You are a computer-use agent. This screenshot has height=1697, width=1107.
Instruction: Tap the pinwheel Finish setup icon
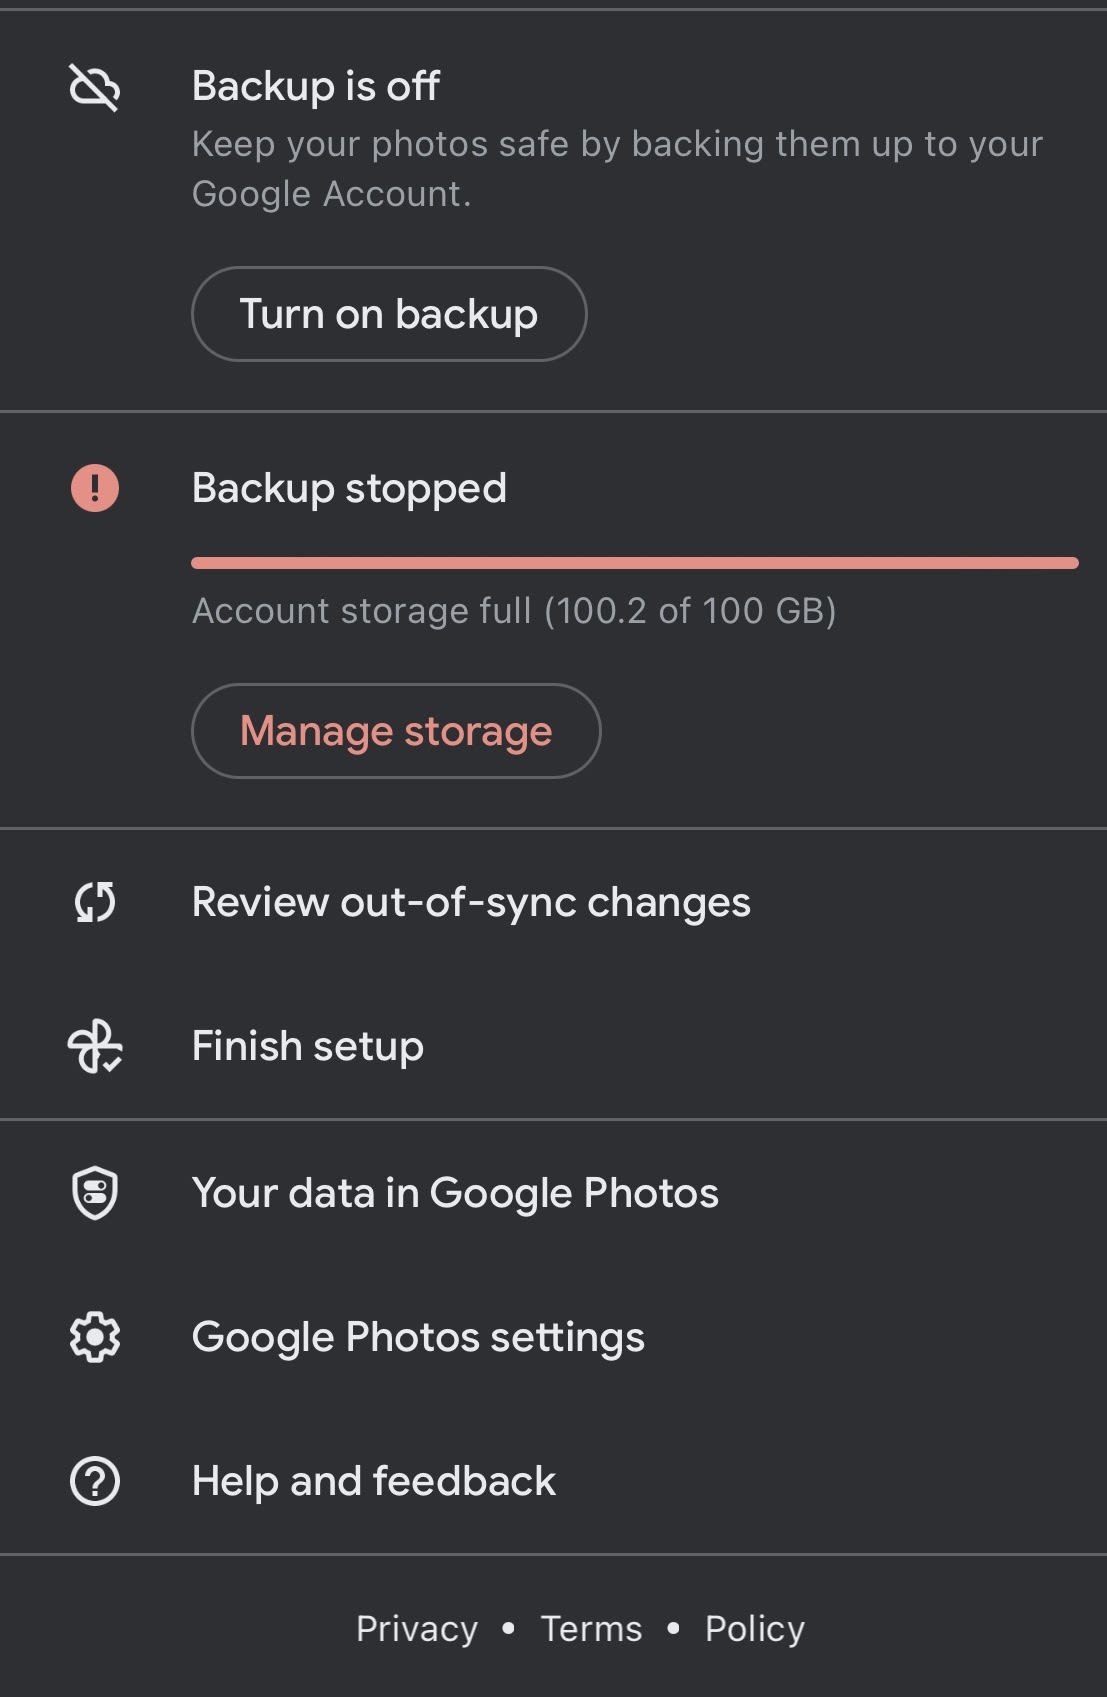pyautogui.click(x=95, y=1047)
